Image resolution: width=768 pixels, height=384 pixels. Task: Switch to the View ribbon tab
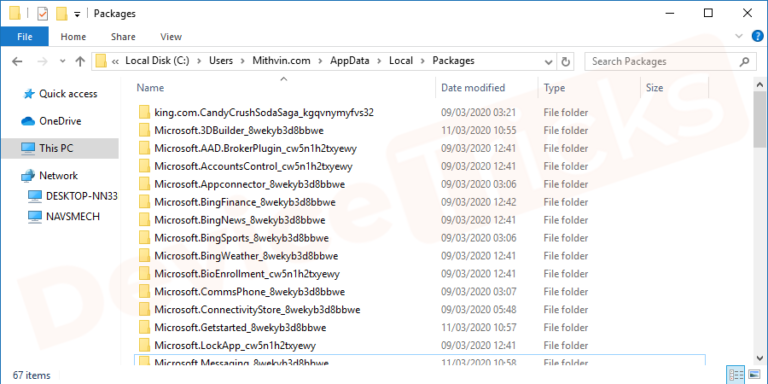(171, 37)
